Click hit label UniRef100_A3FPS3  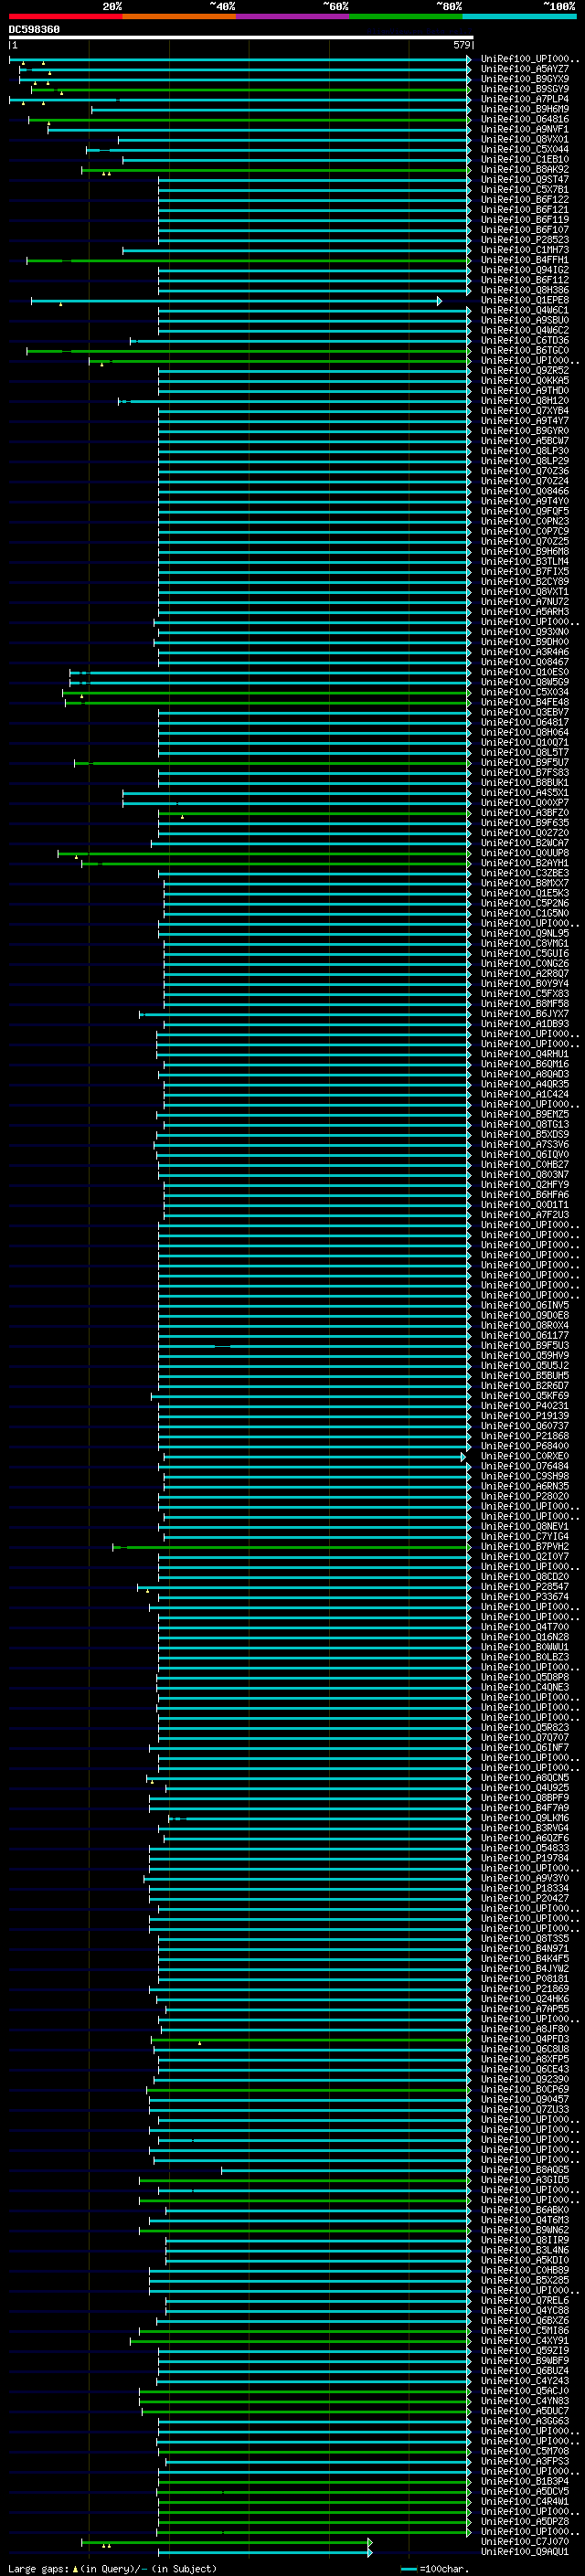pos(524,2461)
